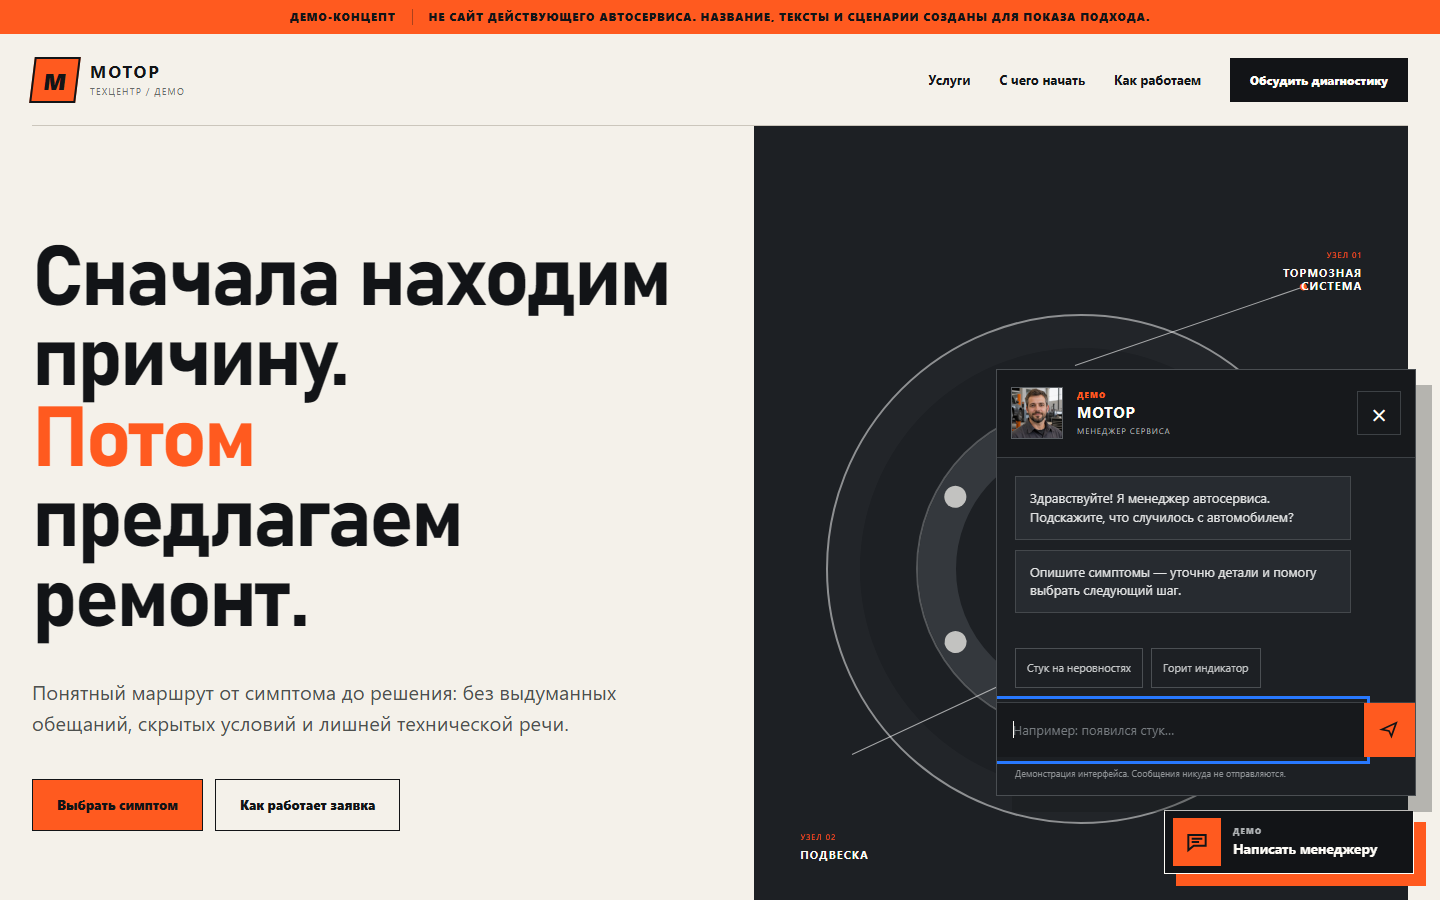1440x900 pixels.
Task: Click the orange M logo icon
Action: [x=55, y=81]
